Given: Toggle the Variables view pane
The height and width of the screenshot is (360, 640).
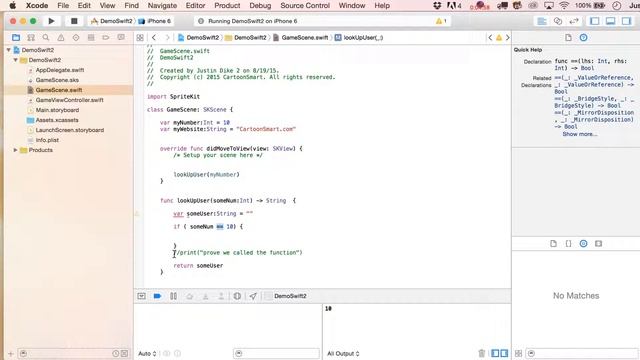Looking at the screenshot, I should click(x=495, y=353).
